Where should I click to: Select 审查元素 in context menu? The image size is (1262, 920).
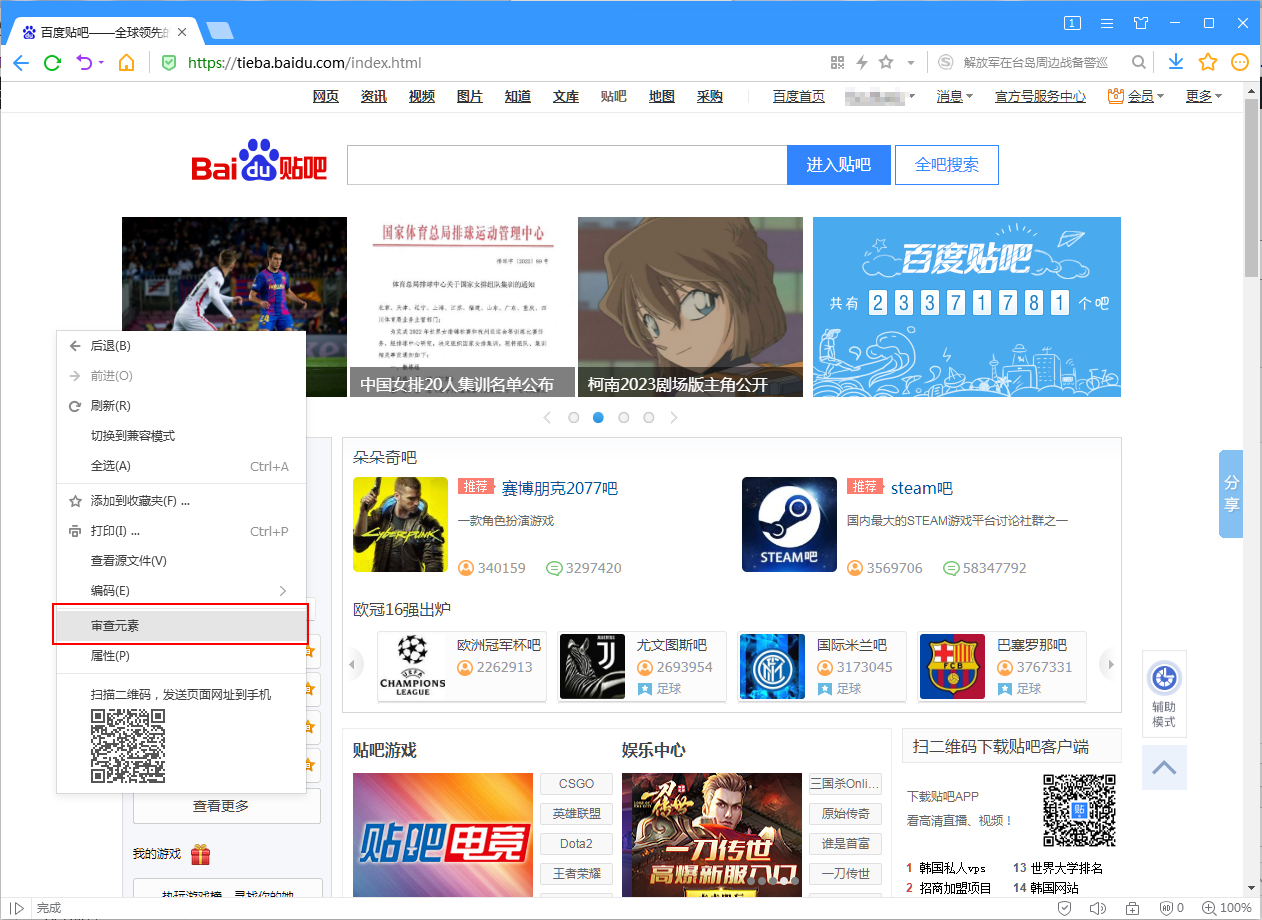(x=181, y=626)
